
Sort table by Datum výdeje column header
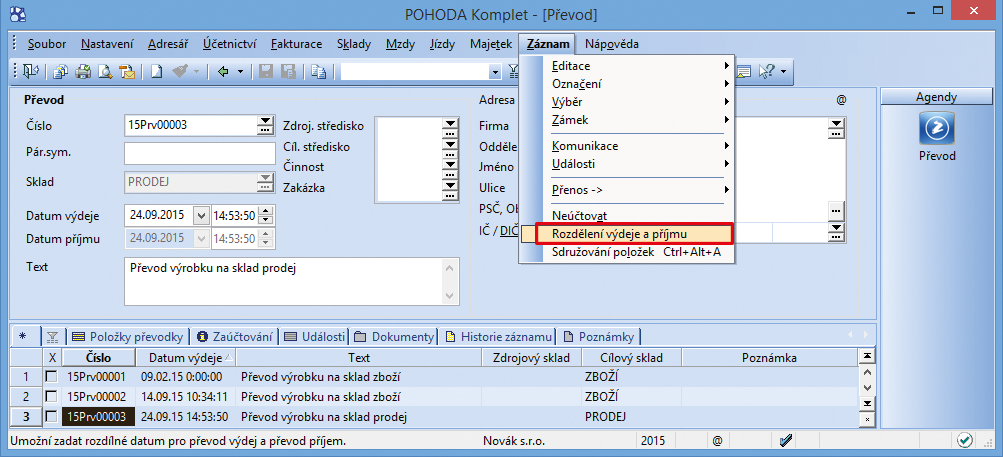click(x=186, y=357)
